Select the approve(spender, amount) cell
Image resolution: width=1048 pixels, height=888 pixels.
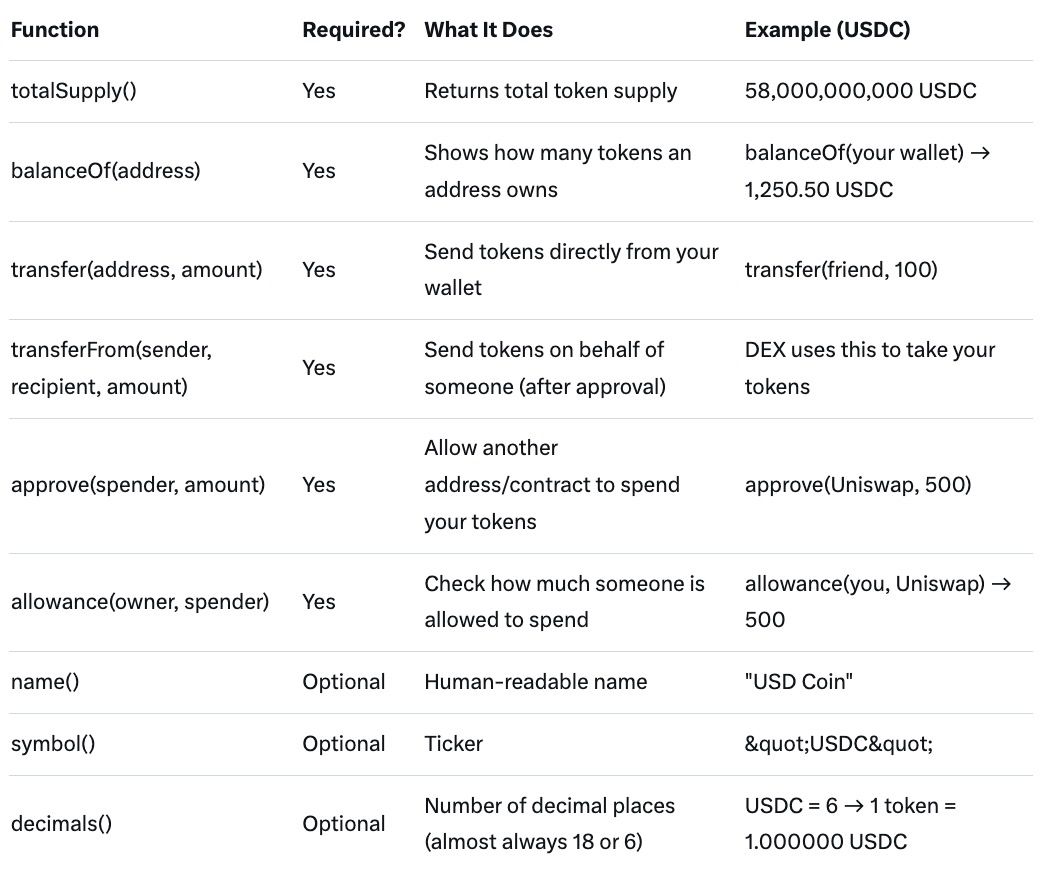point(138,485)
